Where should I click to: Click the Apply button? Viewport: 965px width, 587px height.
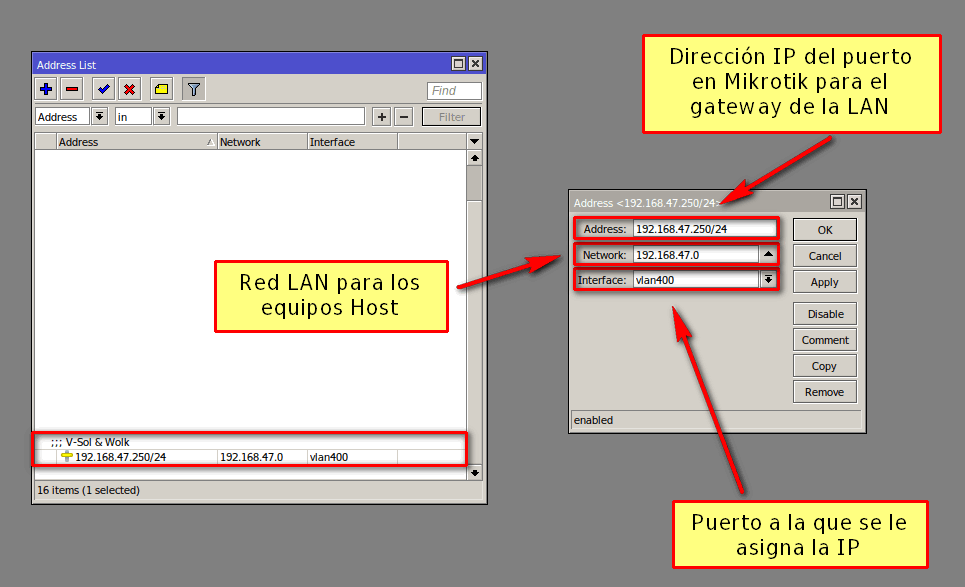(825, 282)
